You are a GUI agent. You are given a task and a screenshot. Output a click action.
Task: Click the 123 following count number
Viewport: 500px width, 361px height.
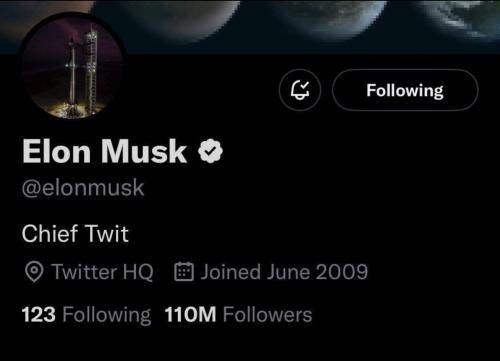pos(38,314)
